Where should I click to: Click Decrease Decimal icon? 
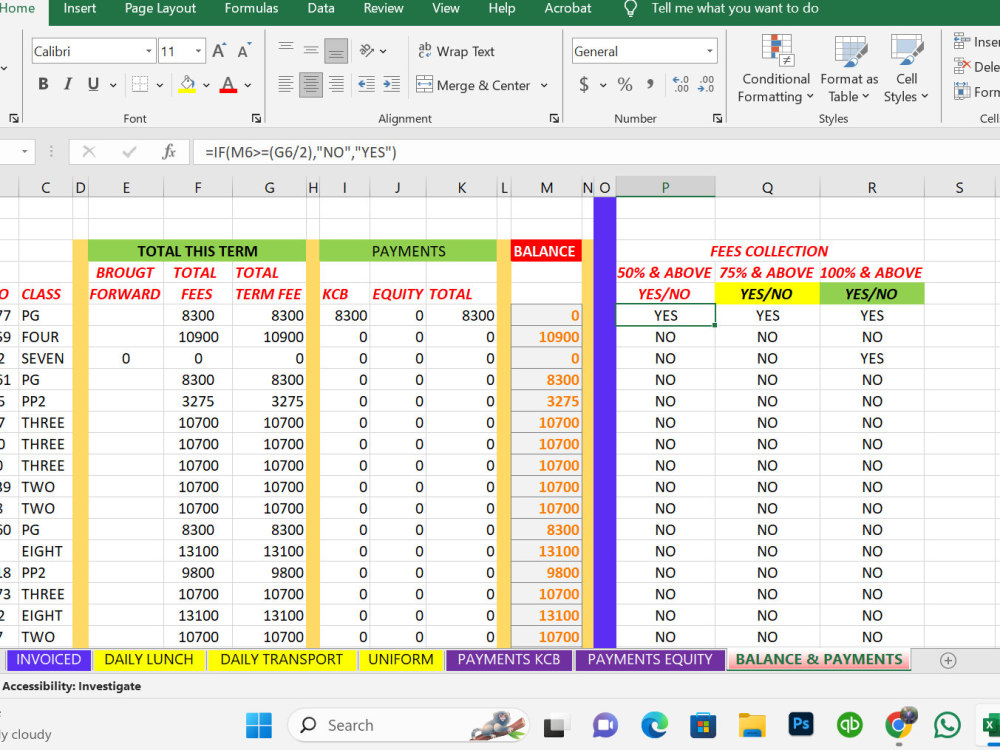705,84
